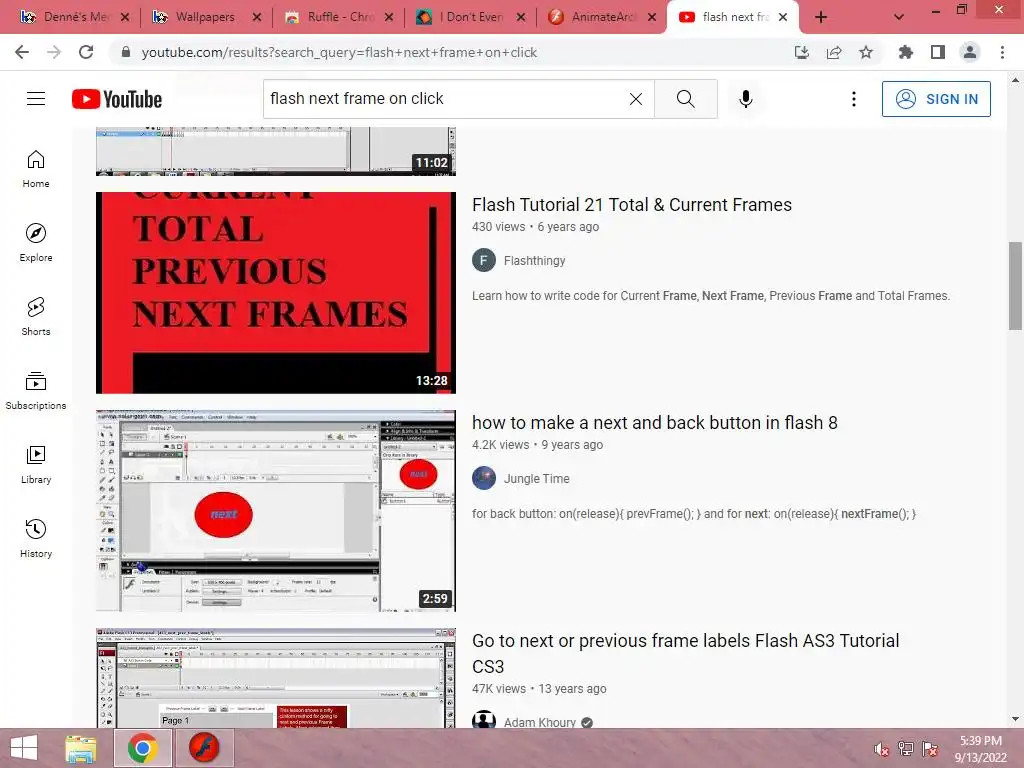Share this page from address bar
Screen dimensions: 1024x768
[x=834, y=52]
